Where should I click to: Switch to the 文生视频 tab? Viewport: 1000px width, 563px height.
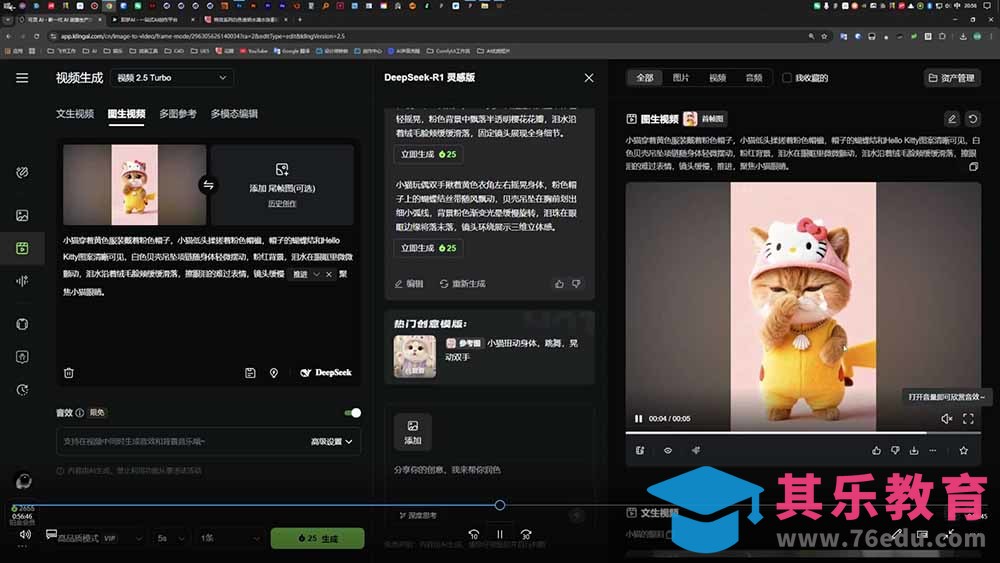point(75,113)
